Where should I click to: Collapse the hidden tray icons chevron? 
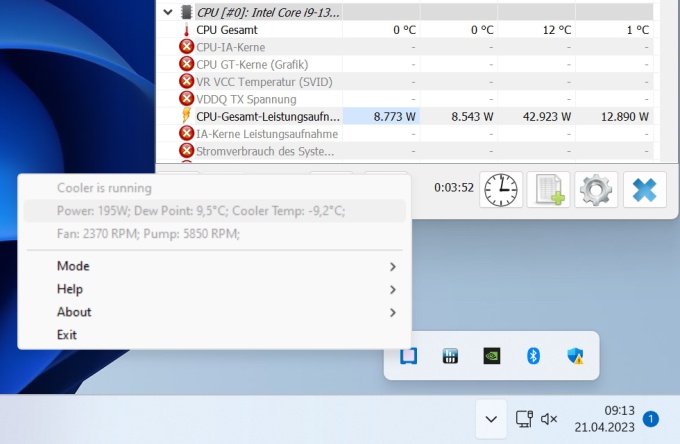click(x=491, y=419)
